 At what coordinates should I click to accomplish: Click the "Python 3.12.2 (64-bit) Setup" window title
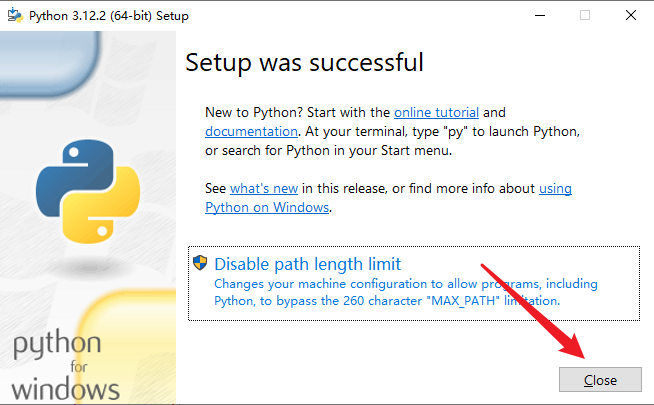108,16
